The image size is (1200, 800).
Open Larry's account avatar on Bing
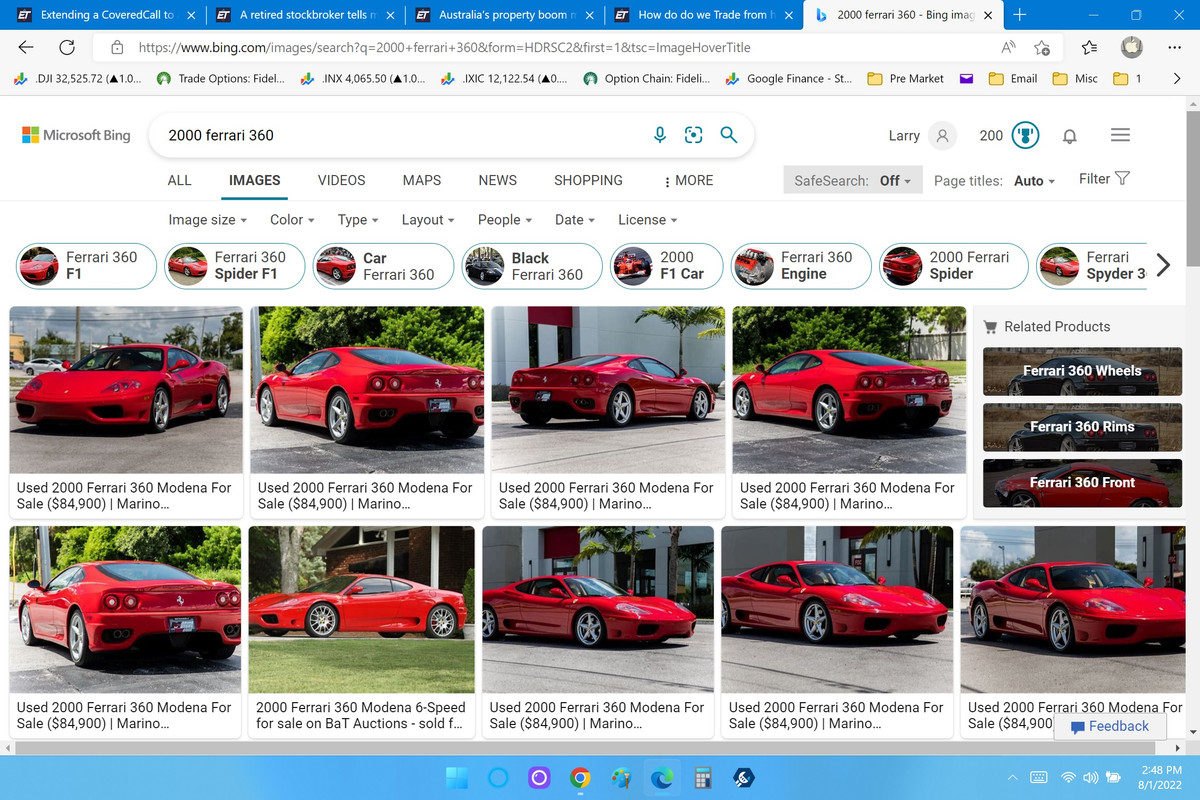(x=942, y=135)
